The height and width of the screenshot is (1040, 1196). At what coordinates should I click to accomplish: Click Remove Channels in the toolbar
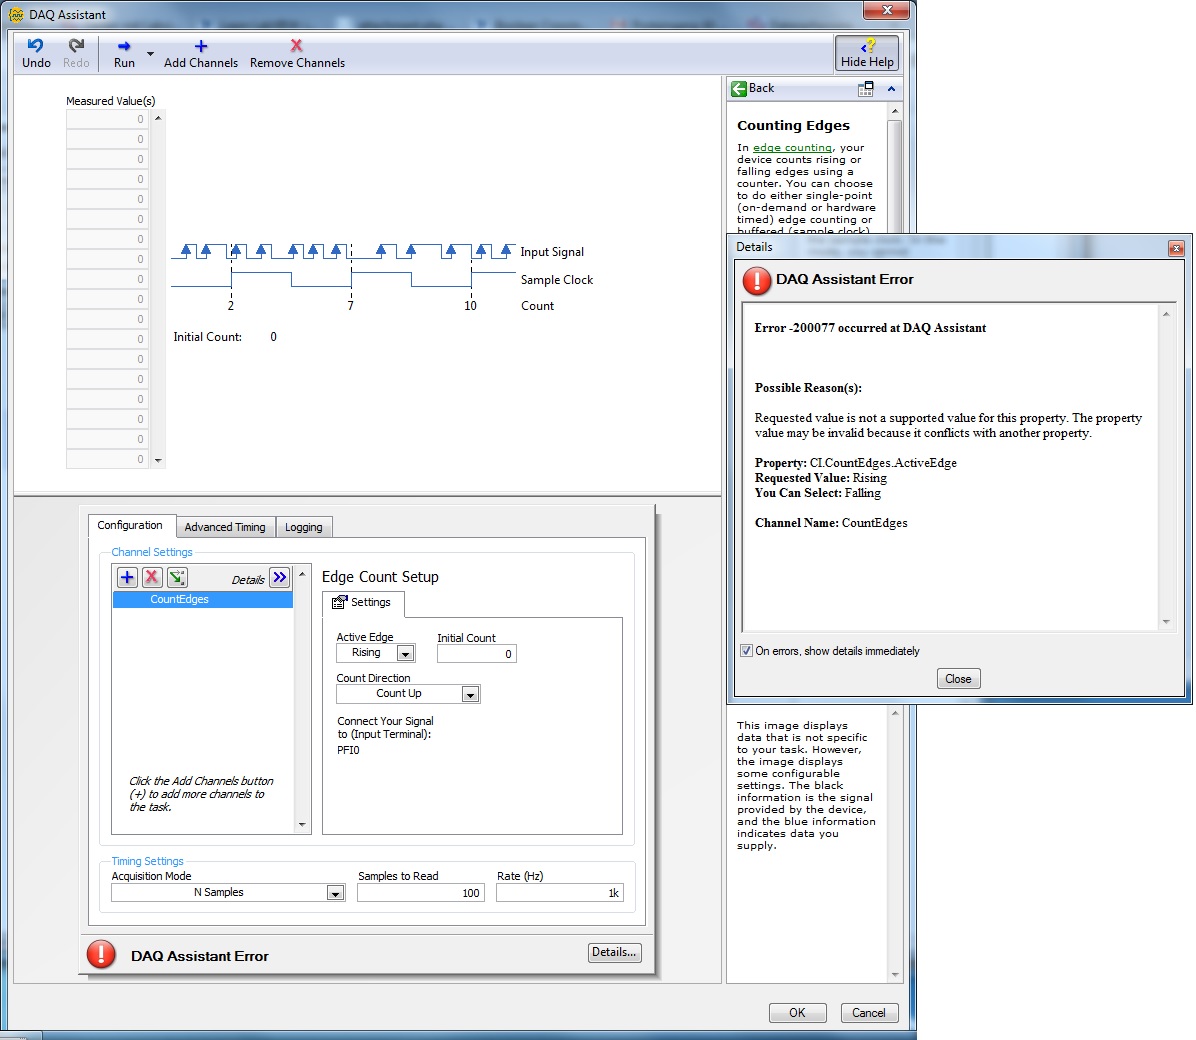click(297, 53)
